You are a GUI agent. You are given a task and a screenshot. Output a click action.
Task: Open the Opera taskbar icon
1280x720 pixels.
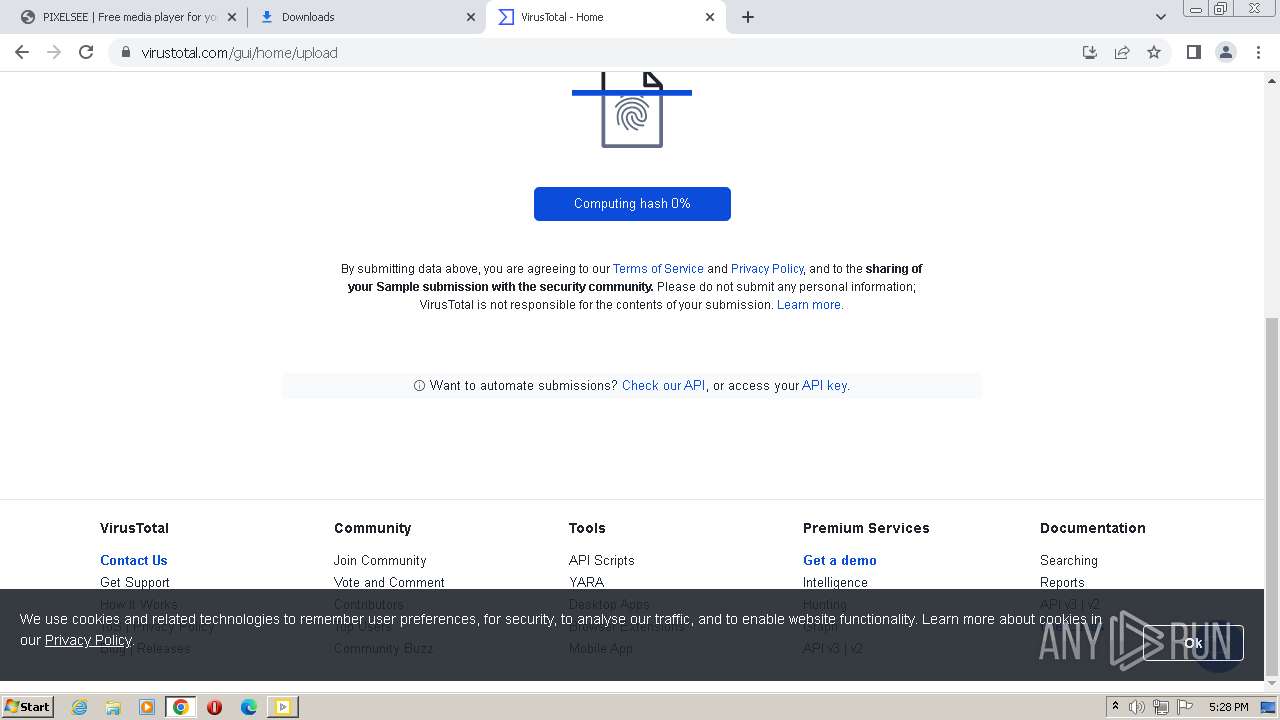(x=214, y=707)
